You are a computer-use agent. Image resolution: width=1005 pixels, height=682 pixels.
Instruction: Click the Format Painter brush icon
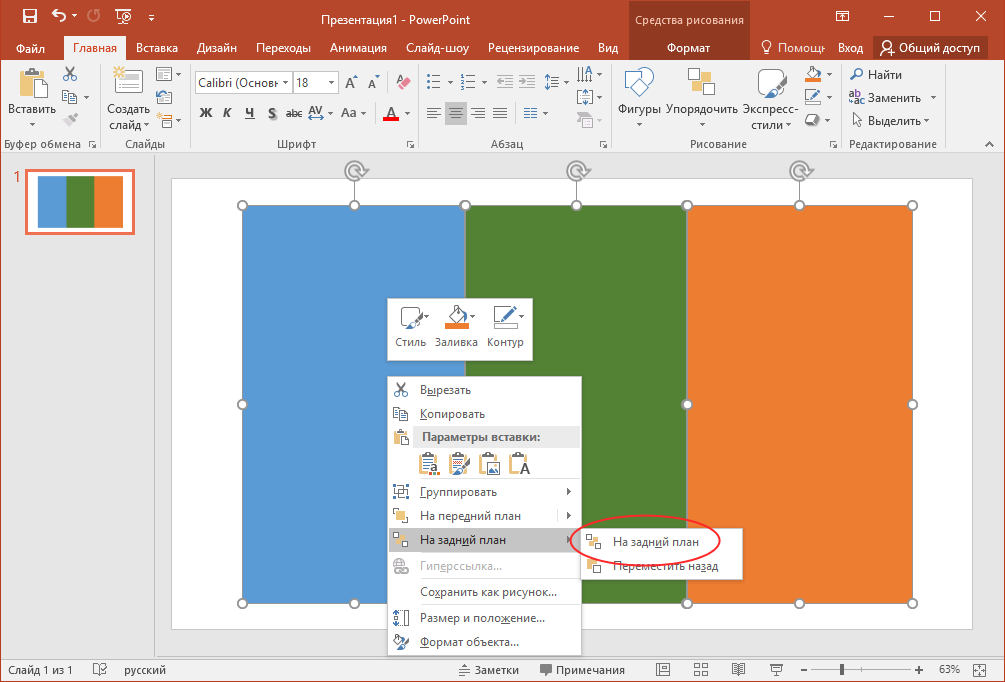(70, 120)
